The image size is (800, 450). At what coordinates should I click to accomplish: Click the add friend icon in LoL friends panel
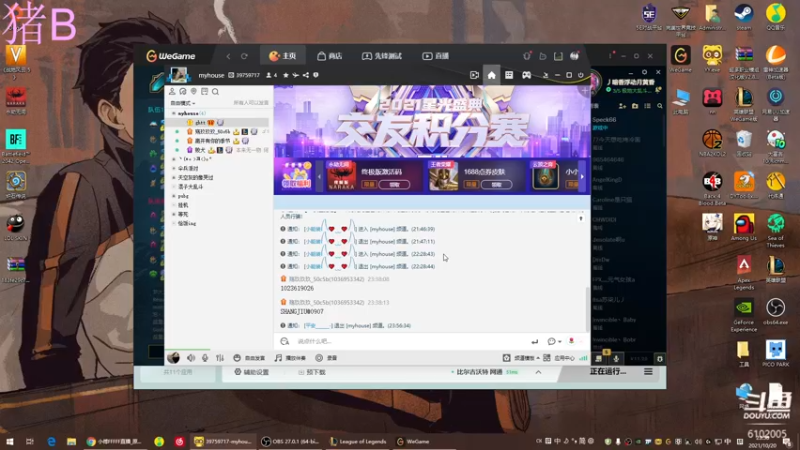coord(622,106)
